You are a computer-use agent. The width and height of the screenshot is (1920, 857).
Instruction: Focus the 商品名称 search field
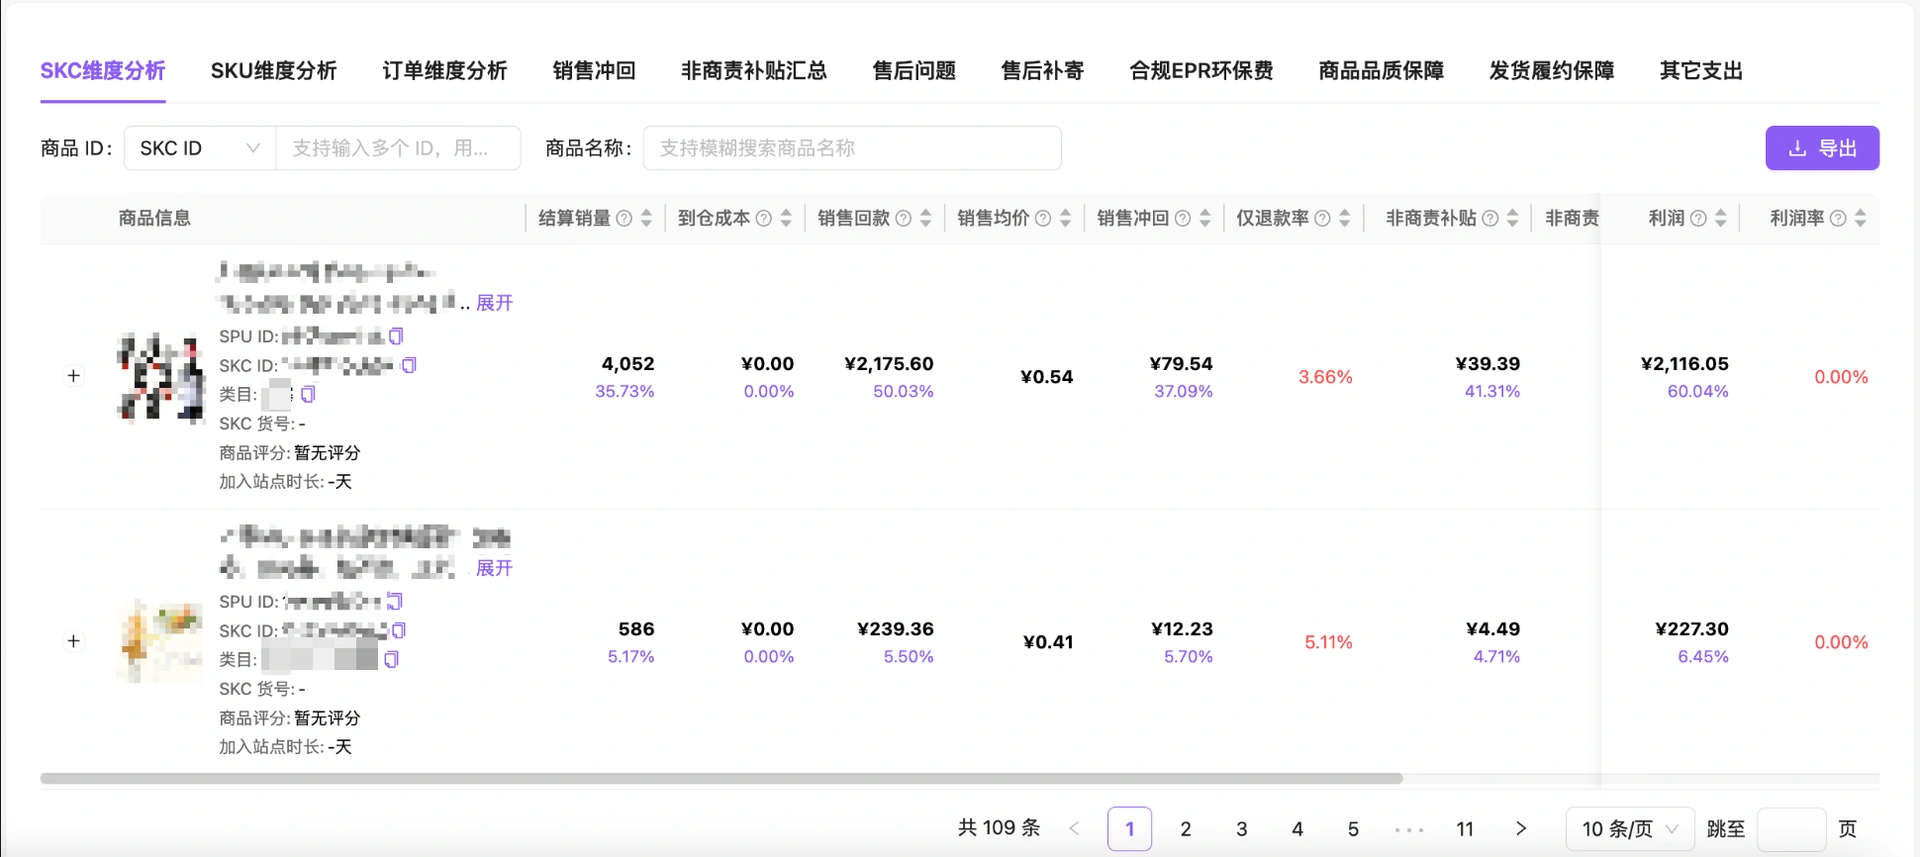pyautogui.click(x=852, y=148)
